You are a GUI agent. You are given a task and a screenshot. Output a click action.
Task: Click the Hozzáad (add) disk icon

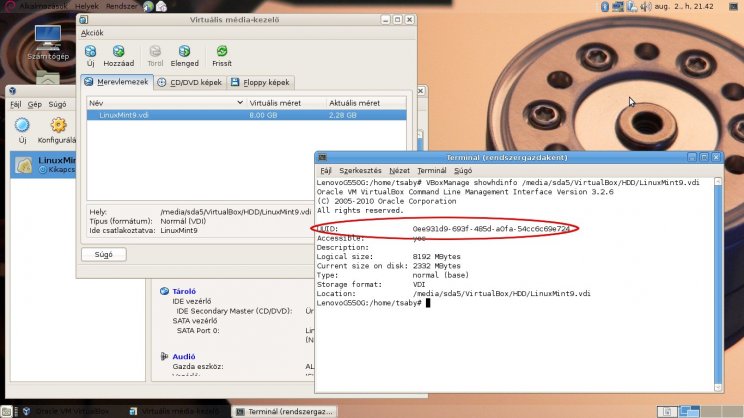coord(119,51)
